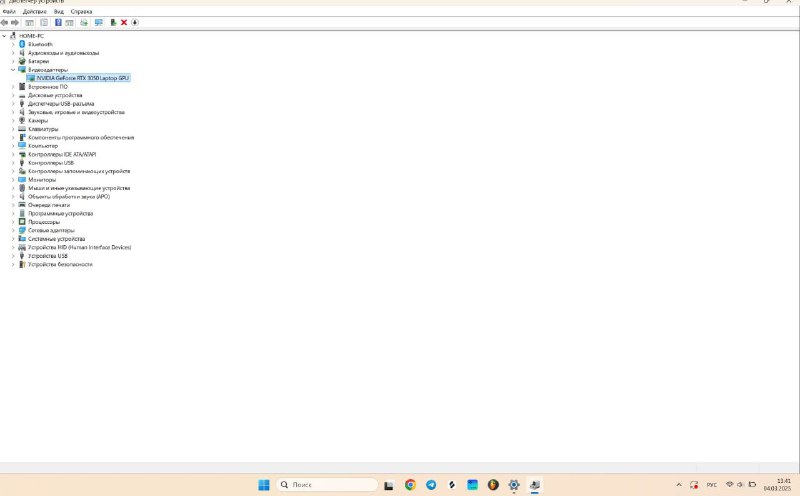Image resolution: width=800 pixels, height=496 pixels.
Task: Expand the Сетевые адаптеры category
Action: tap(13, 230)
